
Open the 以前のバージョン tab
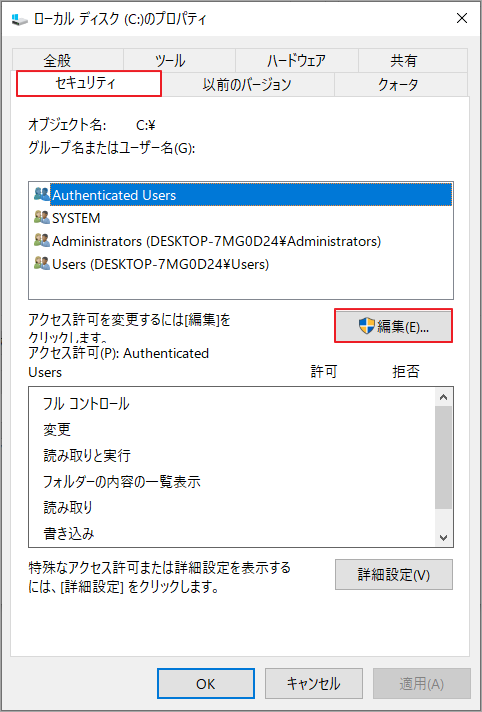[x=248, y=84]
